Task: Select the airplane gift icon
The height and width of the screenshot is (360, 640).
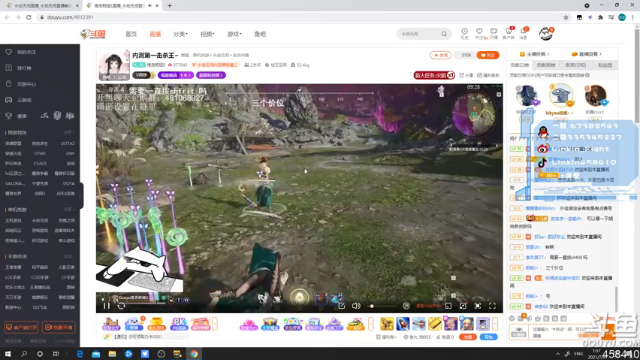Action: pyautogui.click(x=418, y=324)
